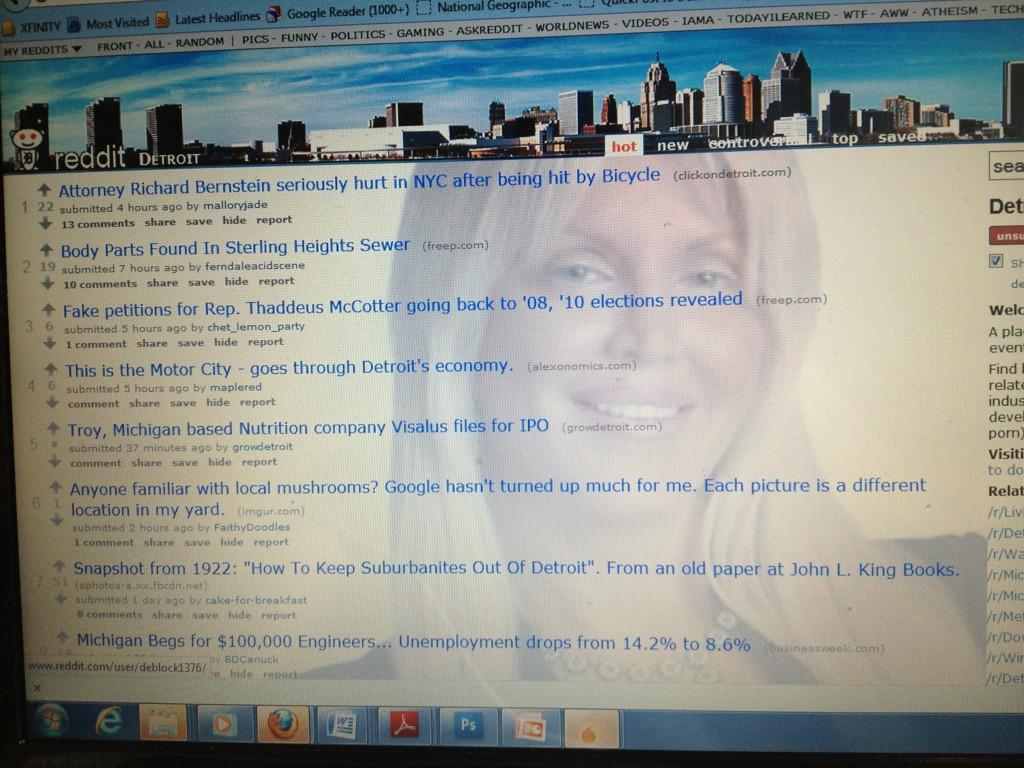Open PowerPoint from the taskbar
This screenshot has width=1024, height=768.
(x=529, y=728)
